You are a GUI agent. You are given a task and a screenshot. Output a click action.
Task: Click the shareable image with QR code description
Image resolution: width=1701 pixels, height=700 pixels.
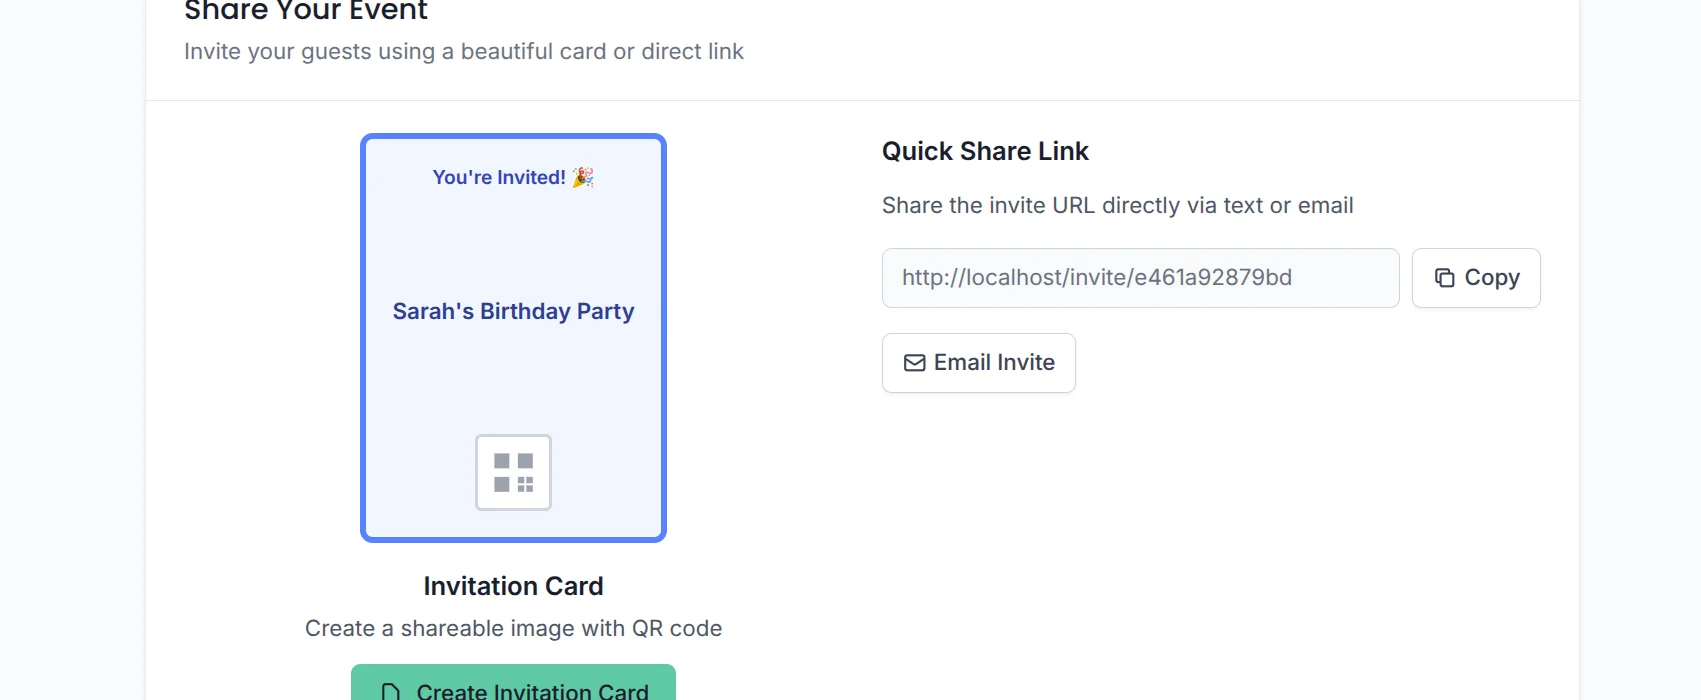pos(513,628)
